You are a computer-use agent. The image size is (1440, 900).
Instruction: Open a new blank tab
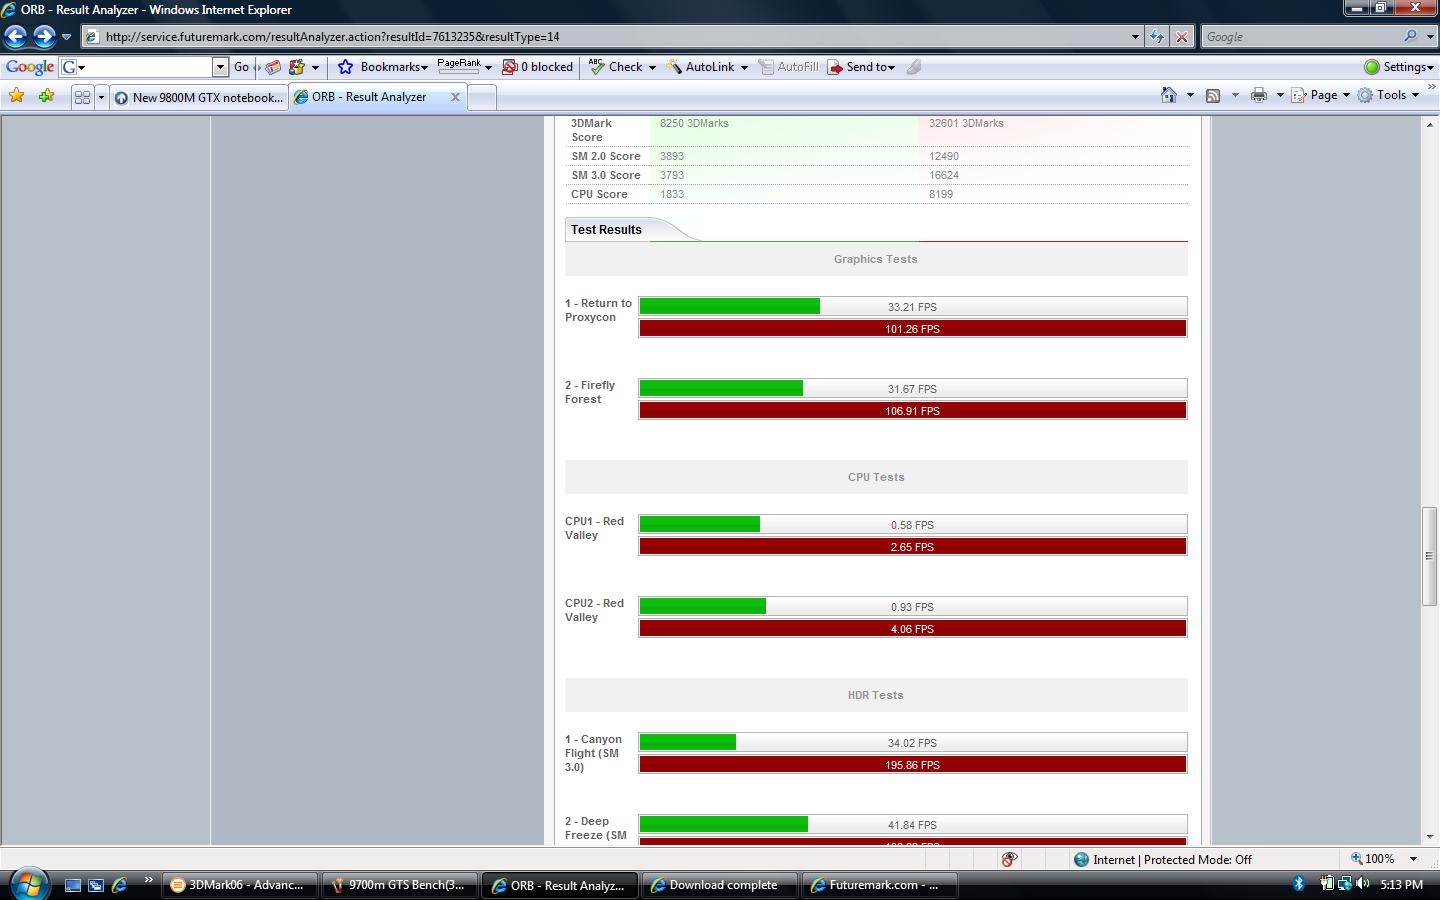coord(482,97)
